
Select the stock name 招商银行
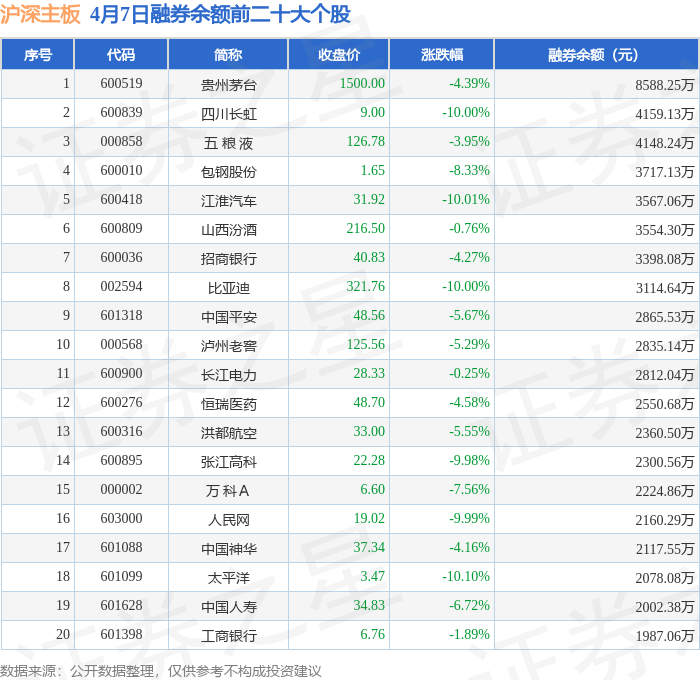(x=229, y=259)
